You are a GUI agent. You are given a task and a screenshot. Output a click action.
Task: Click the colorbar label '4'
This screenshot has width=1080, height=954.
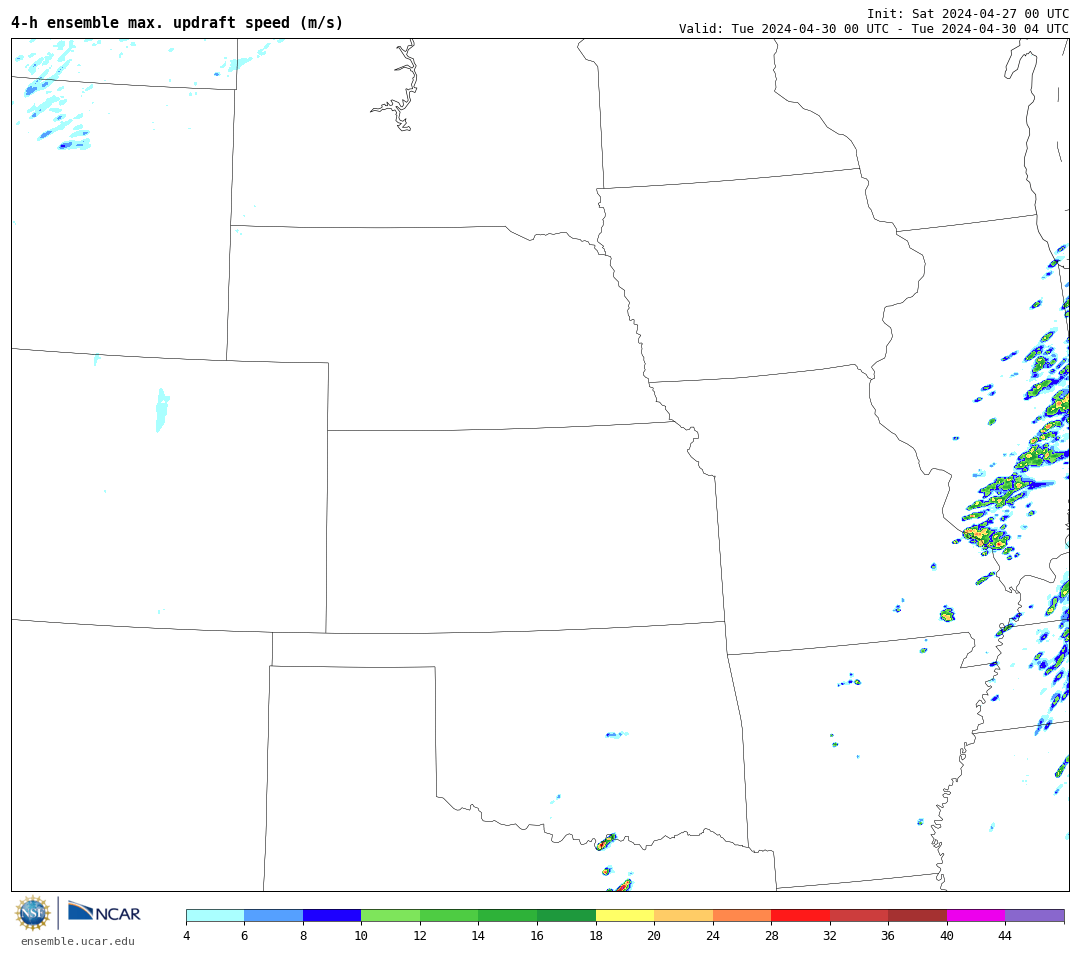pyautogui.click(x=186, y=935)
